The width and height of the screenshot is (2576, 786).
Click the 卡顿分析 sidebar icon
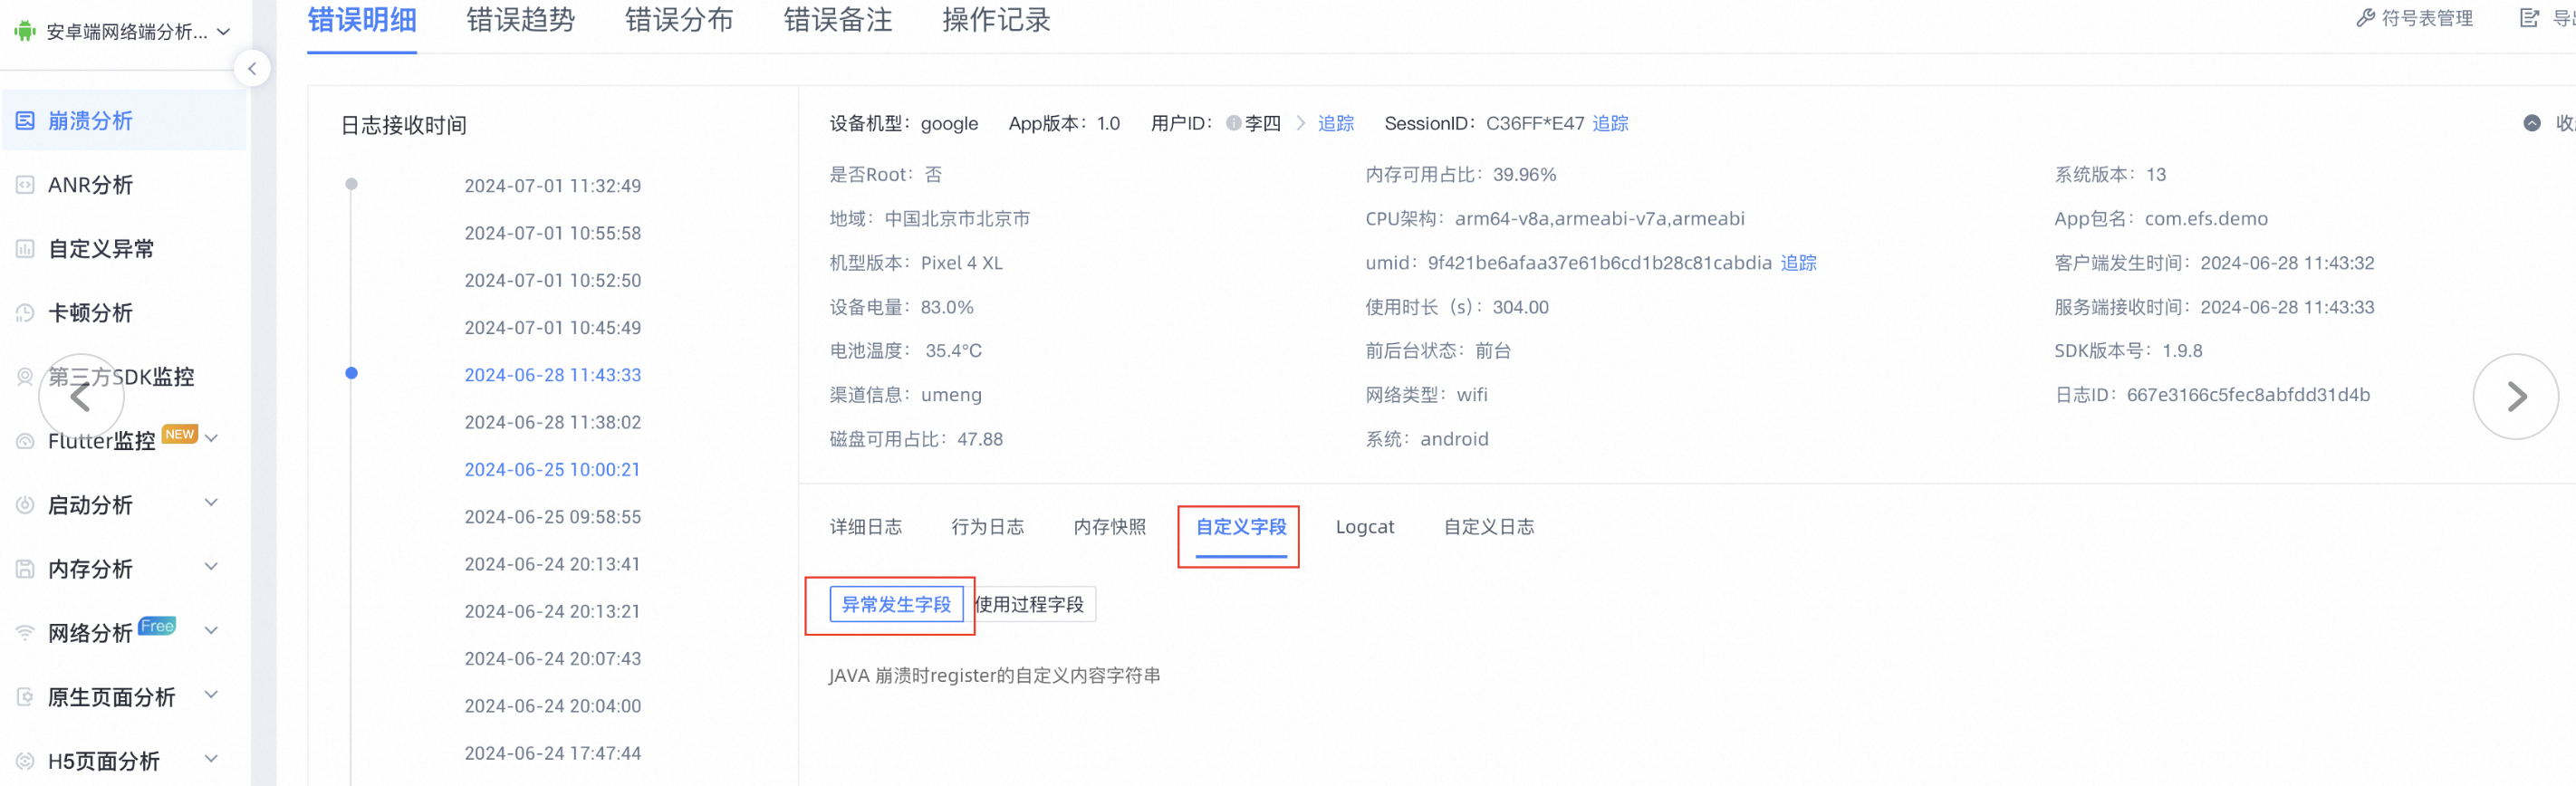(x=25, y=313)
